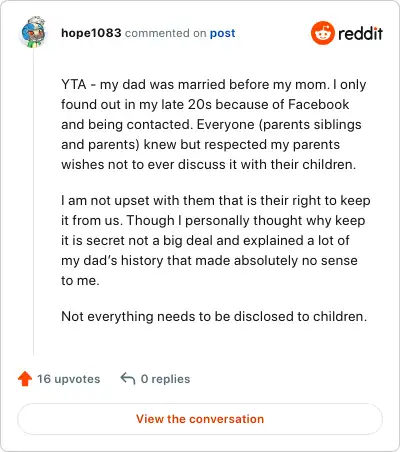Click the reply arrow icon
The height and width of the screenshot is (452, 400).
click(128, 378)
